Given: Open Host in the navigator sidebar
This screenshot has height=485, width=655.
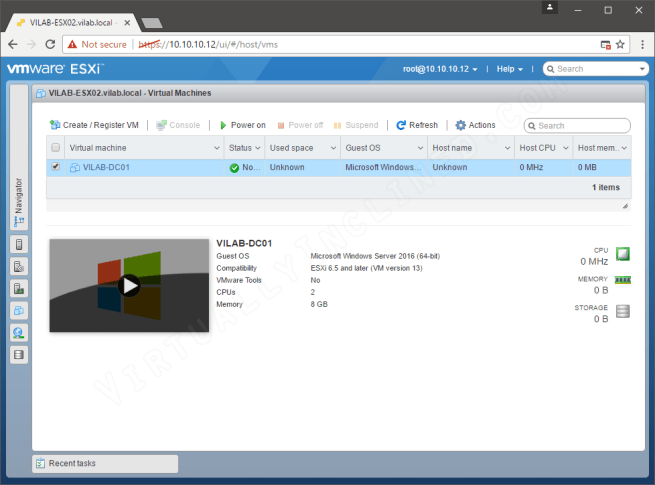Looking at the screenshot, I should (x=19, y=244).
